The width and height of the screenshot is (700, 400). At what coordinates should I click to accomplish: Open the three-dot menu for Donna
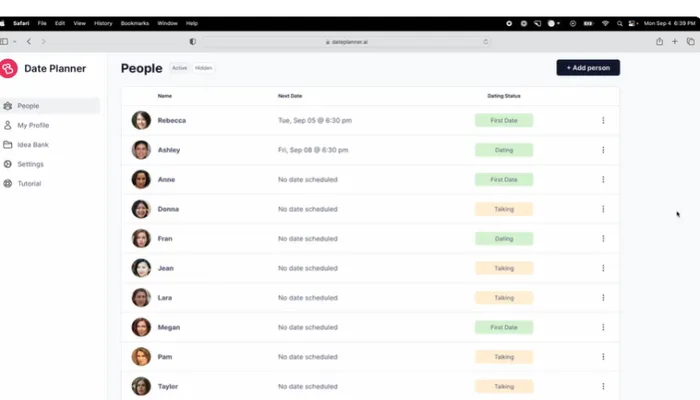click(x=603, y=209)
